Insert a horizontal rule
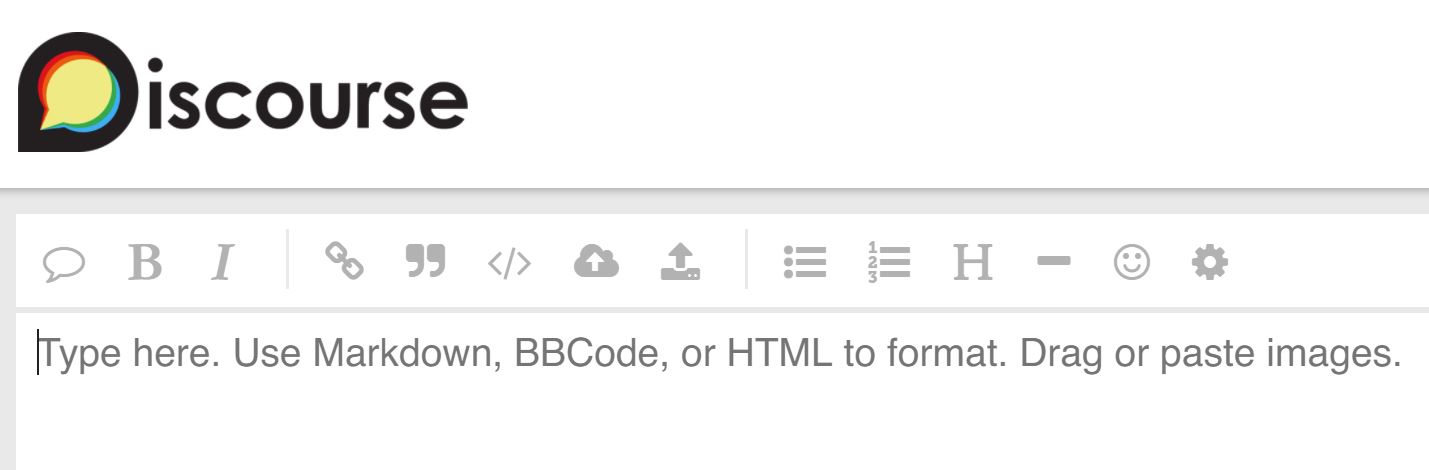1429x470 pixels. pos(1054,262)
